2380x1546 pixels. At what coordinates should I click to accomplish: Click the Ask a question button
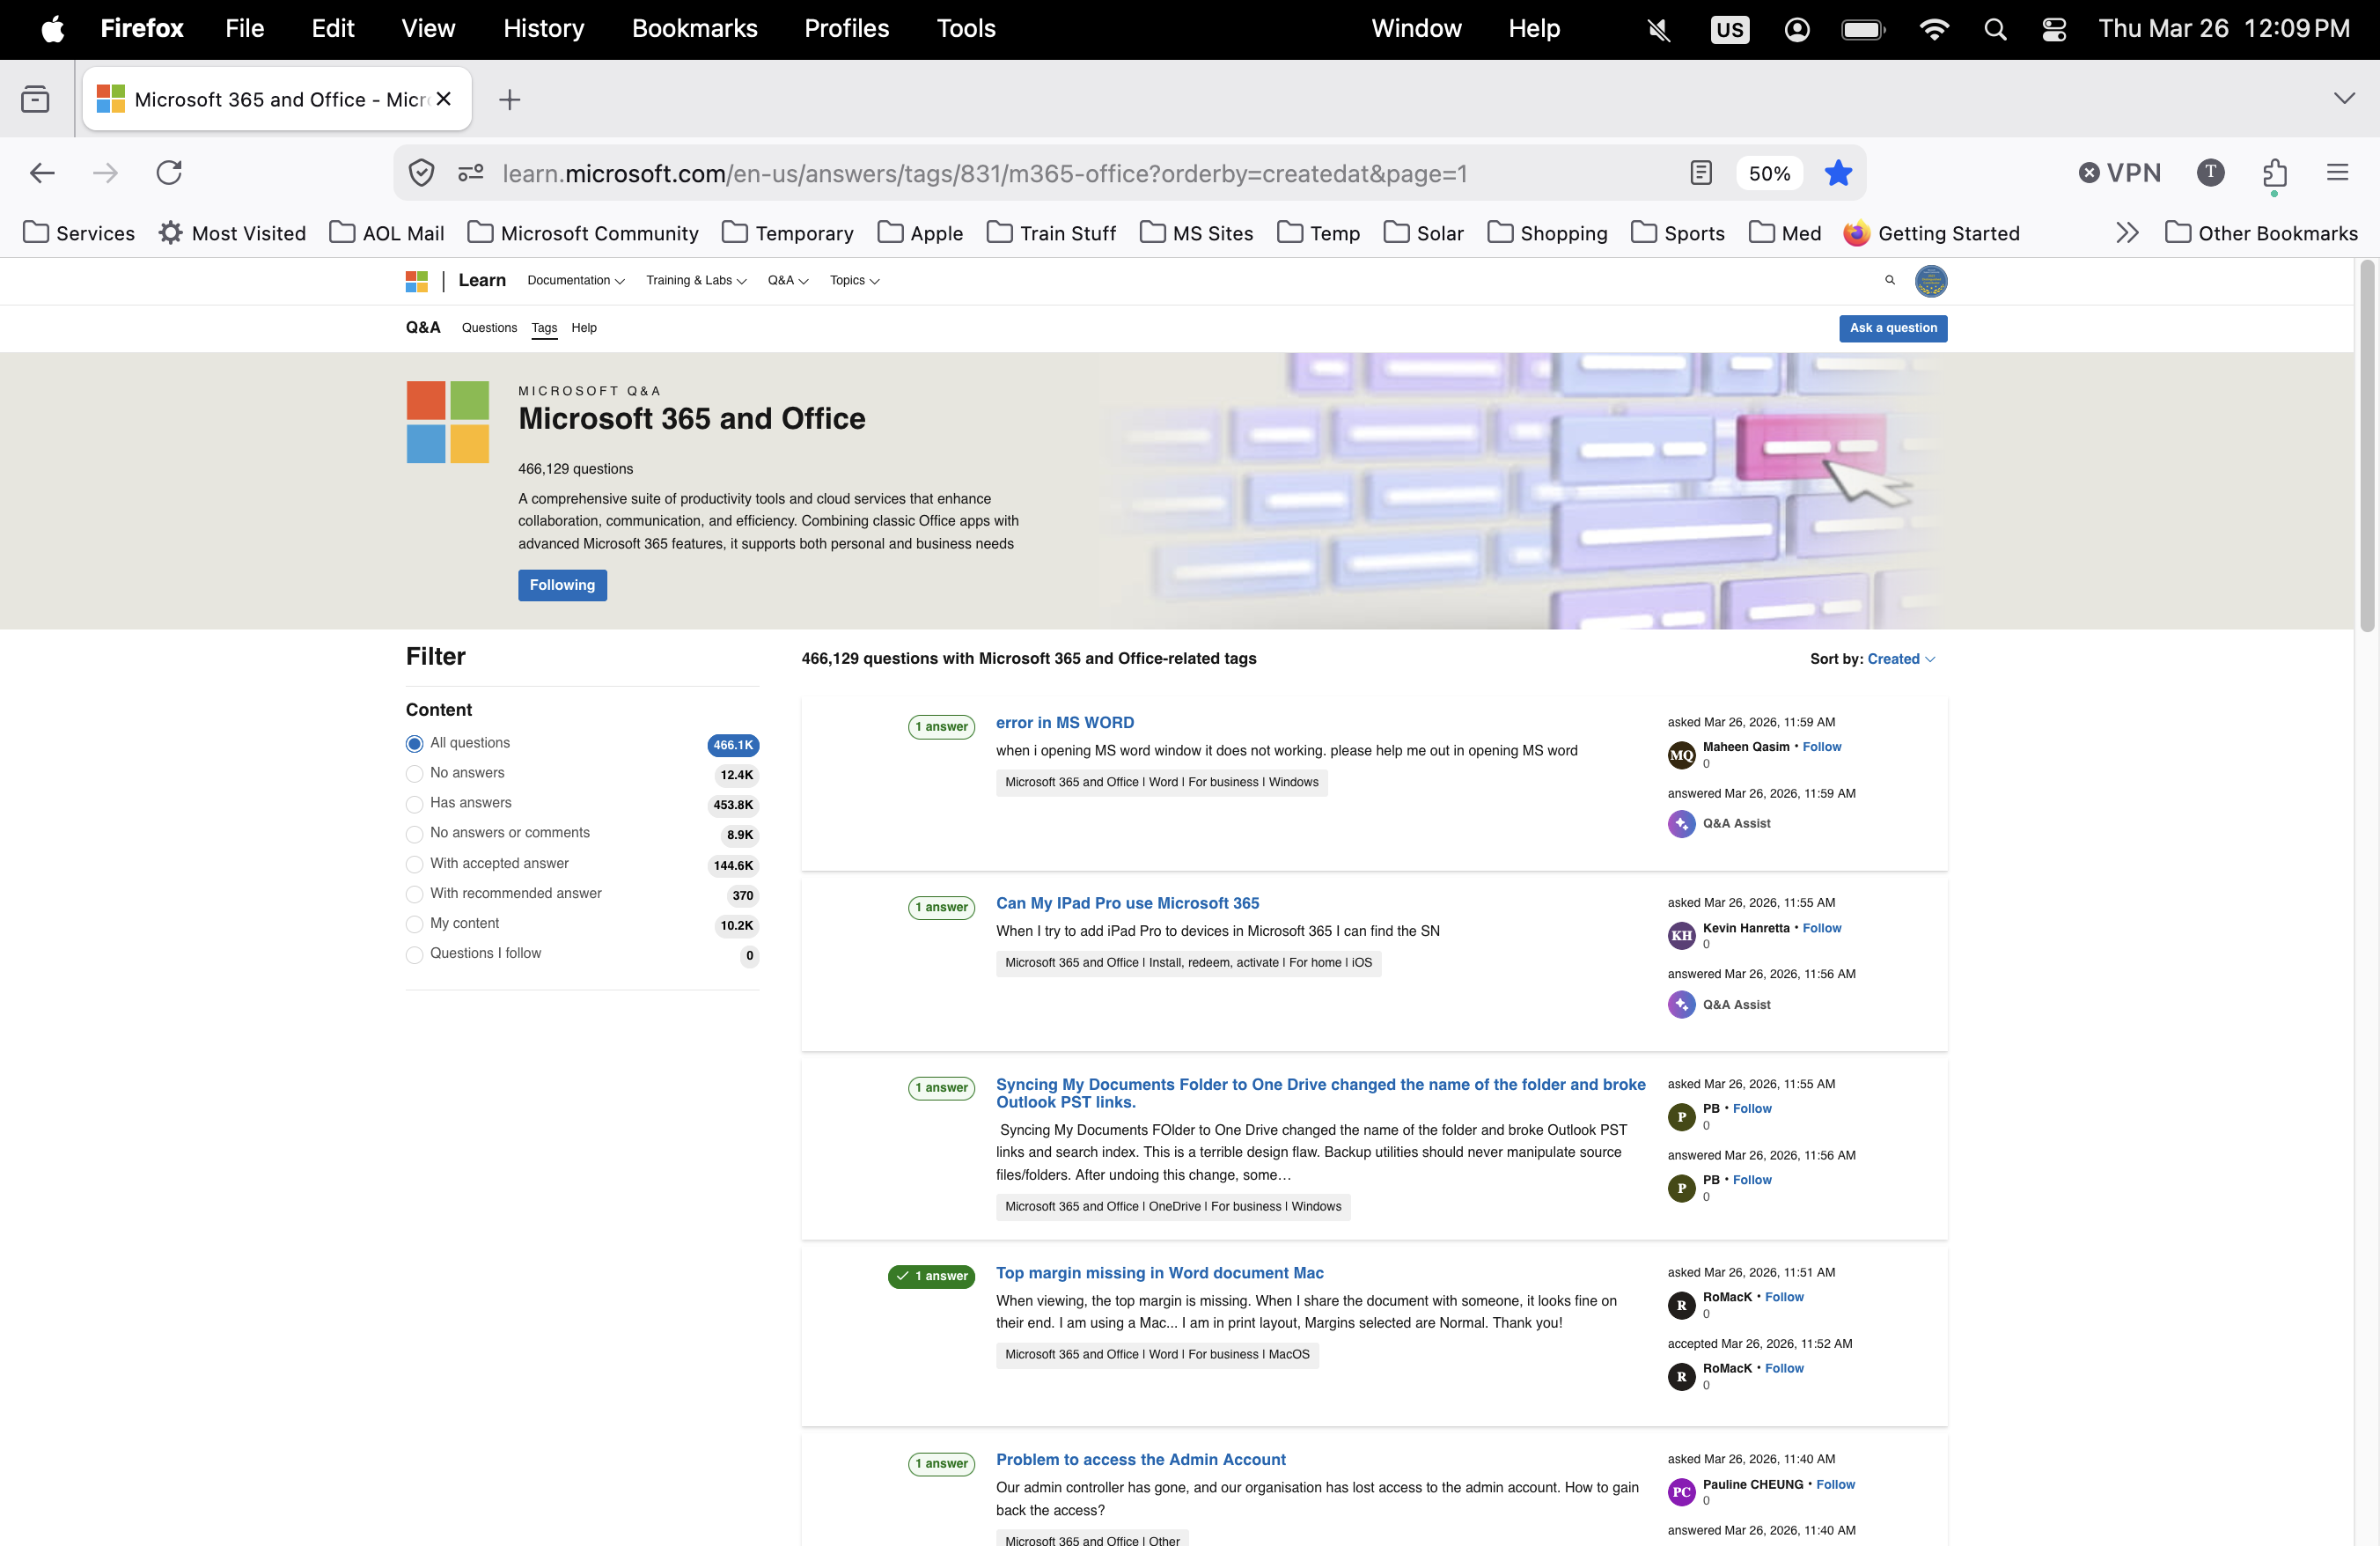tap(1892, 328)
